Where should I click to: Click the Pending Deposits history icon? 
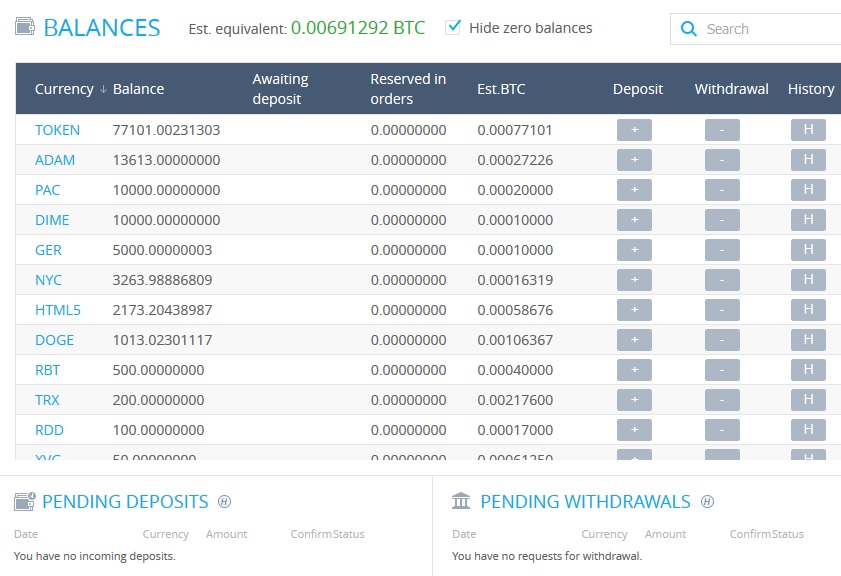point(225,502)
